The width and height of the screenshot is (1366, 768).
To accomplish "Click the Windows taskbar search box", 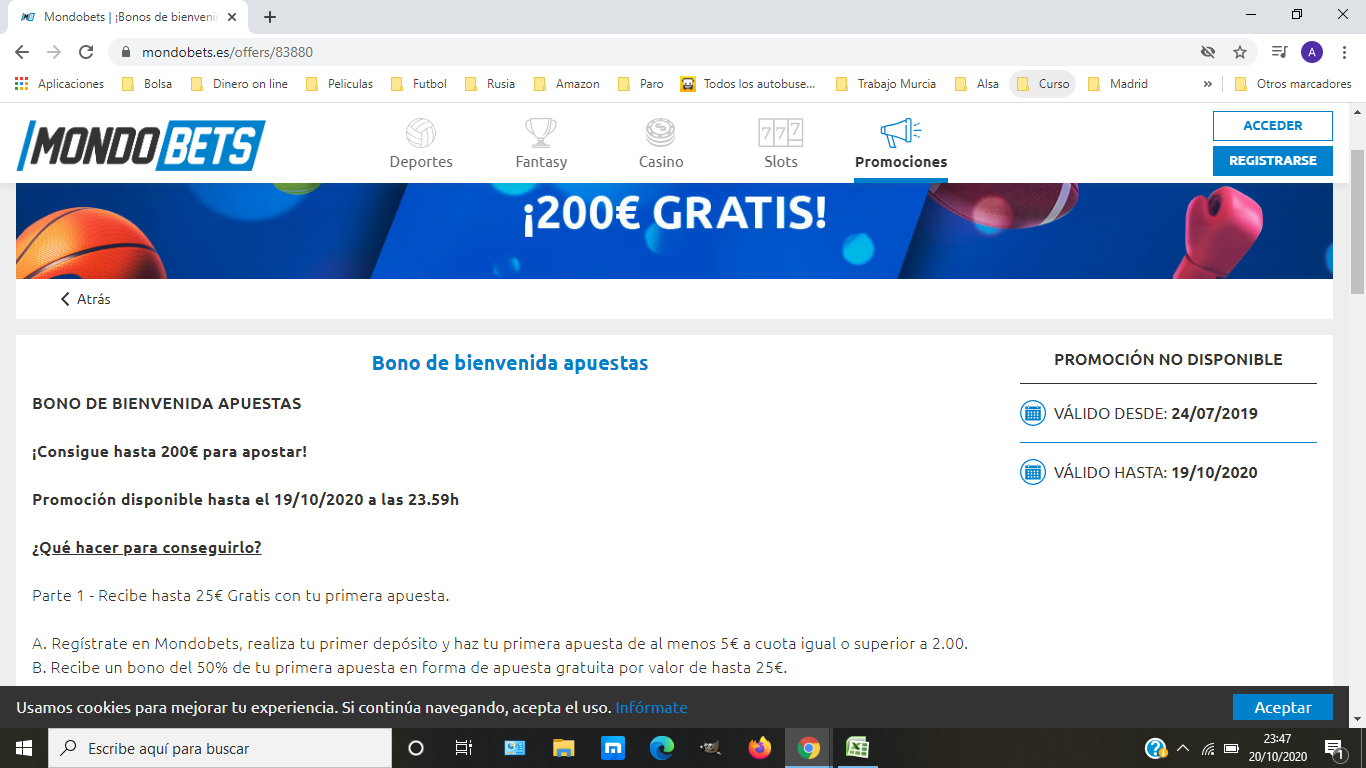I will (220, 748).
